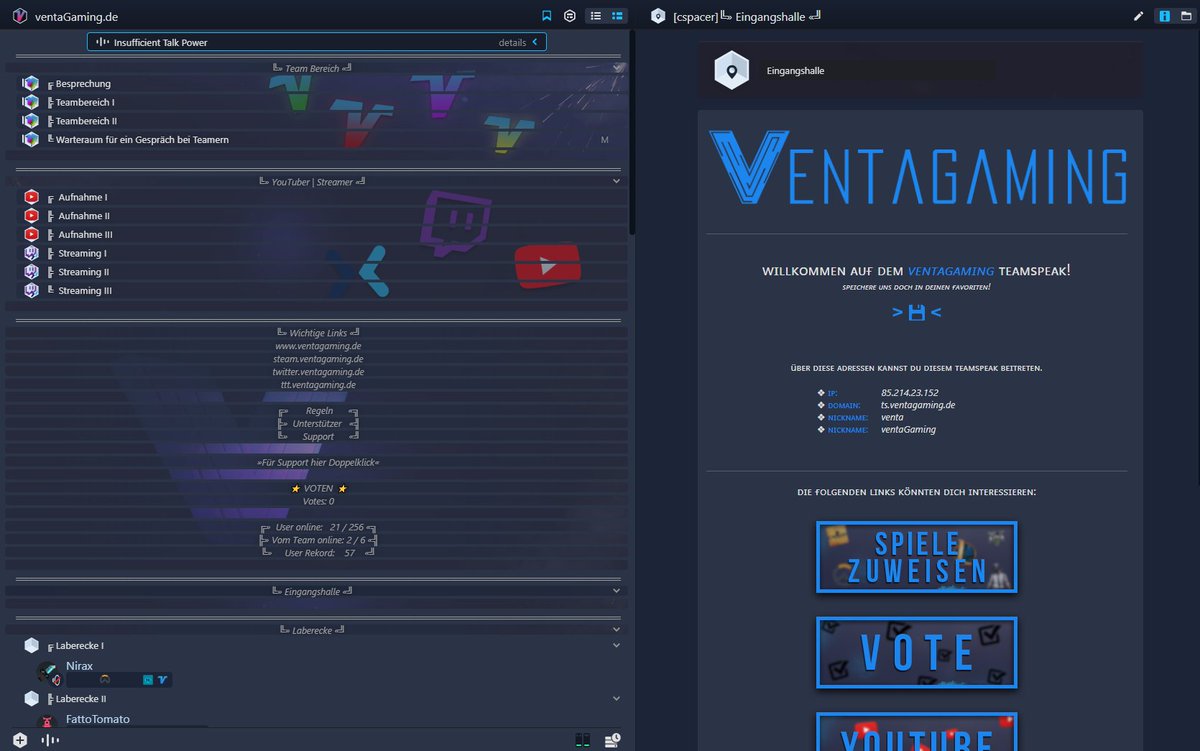Select user Nirax in Laberecke I

click(79, 666)
